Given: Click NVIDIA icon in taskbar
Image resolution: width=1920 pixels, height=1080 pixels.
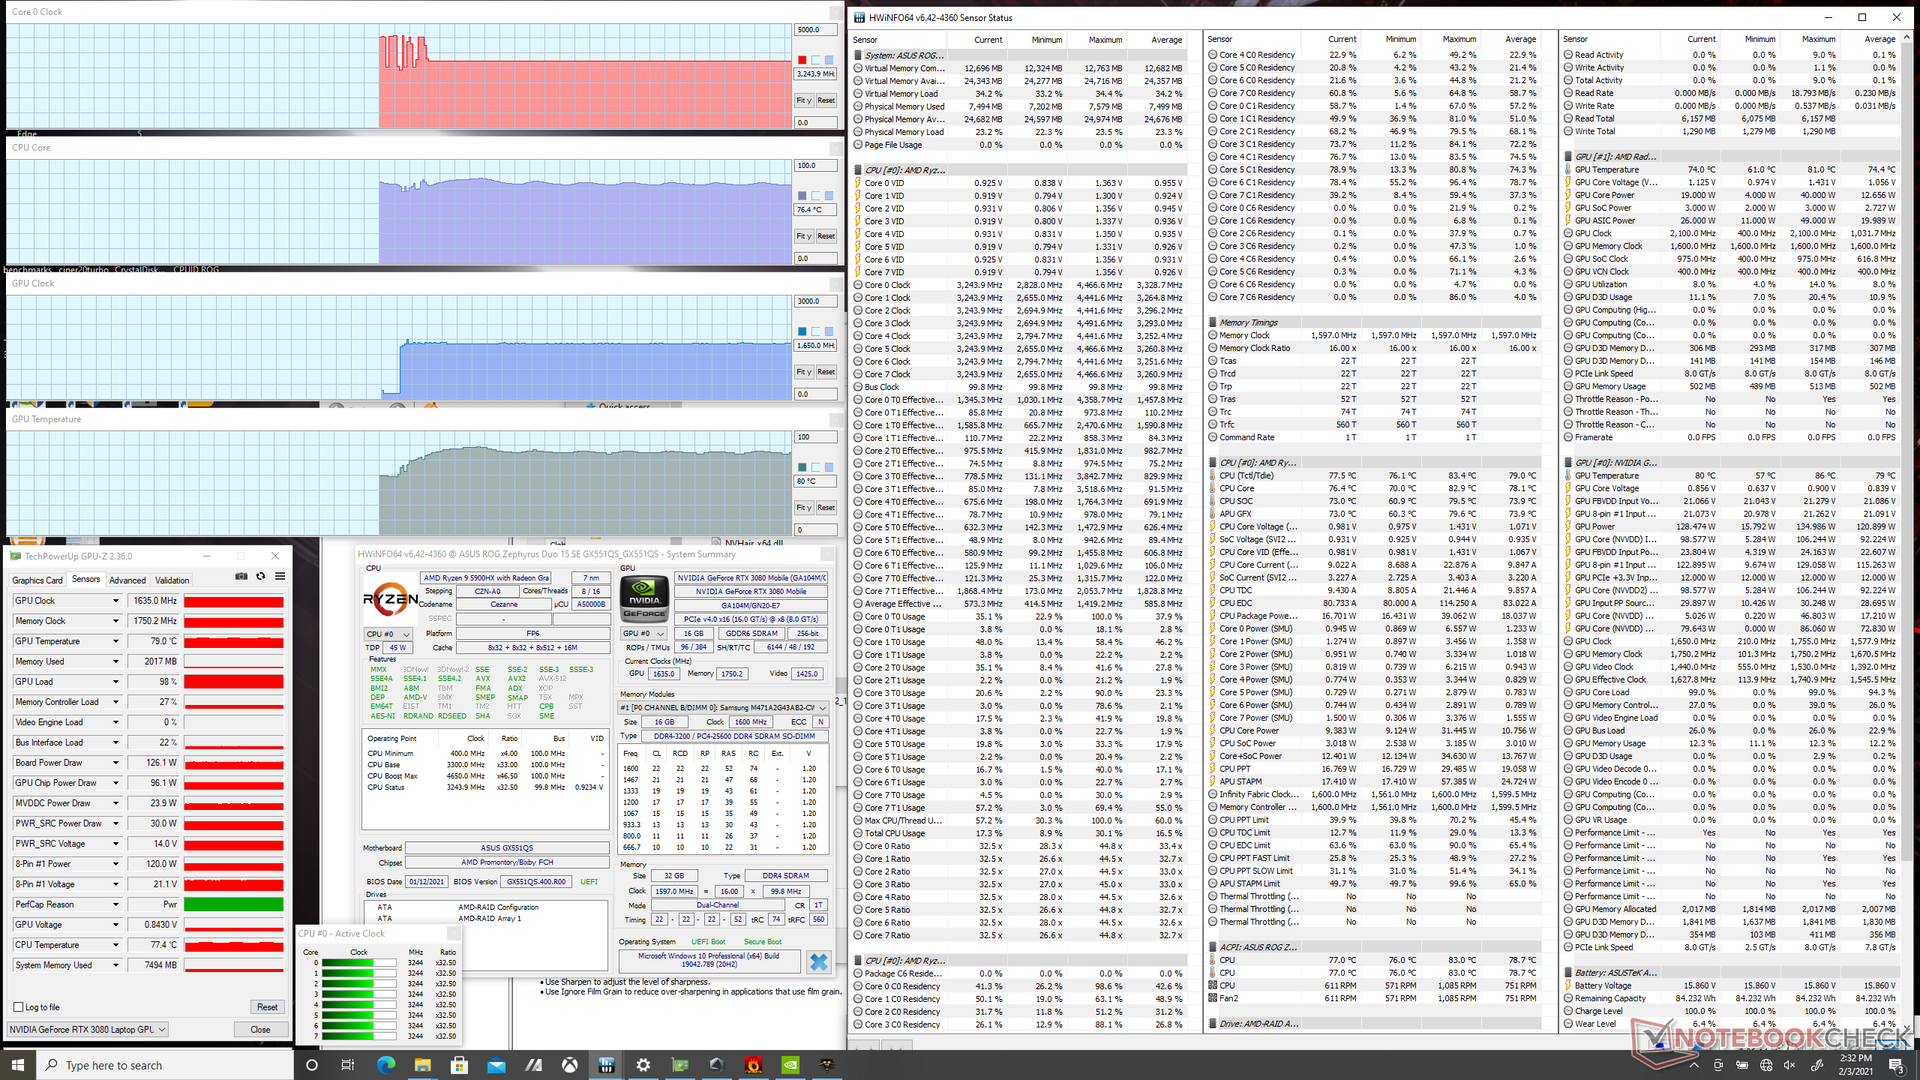Looking at the screenshot, I should 790,1065.
